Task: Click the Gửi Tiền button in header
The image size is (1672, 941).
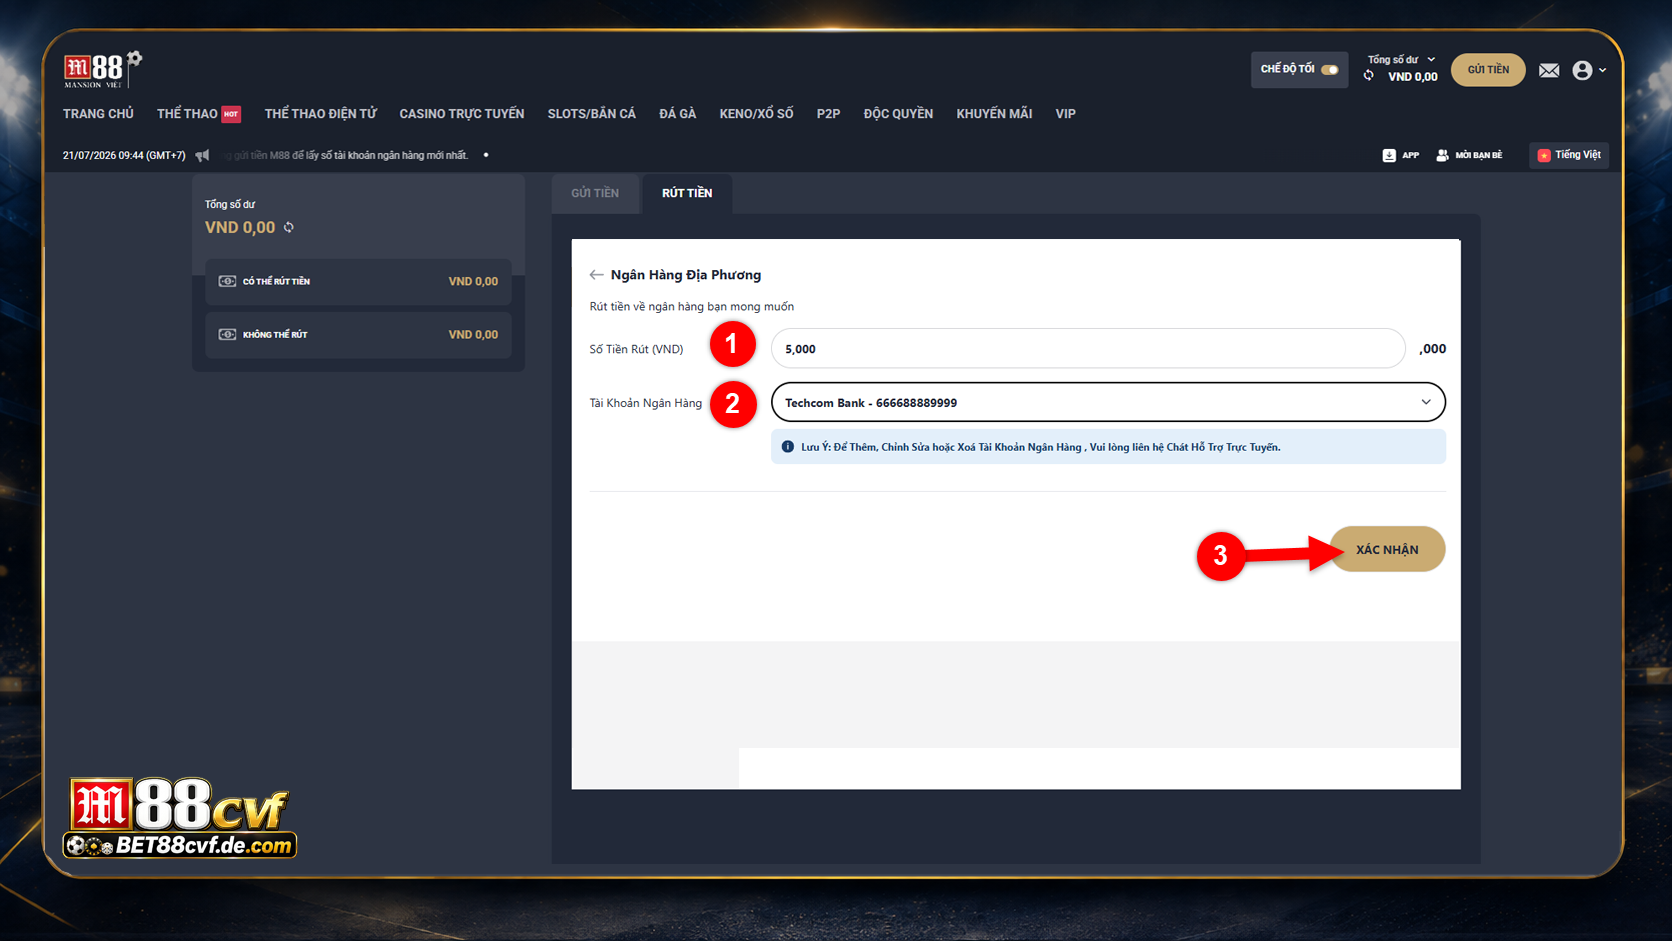Action: (x=1488, y=69)
